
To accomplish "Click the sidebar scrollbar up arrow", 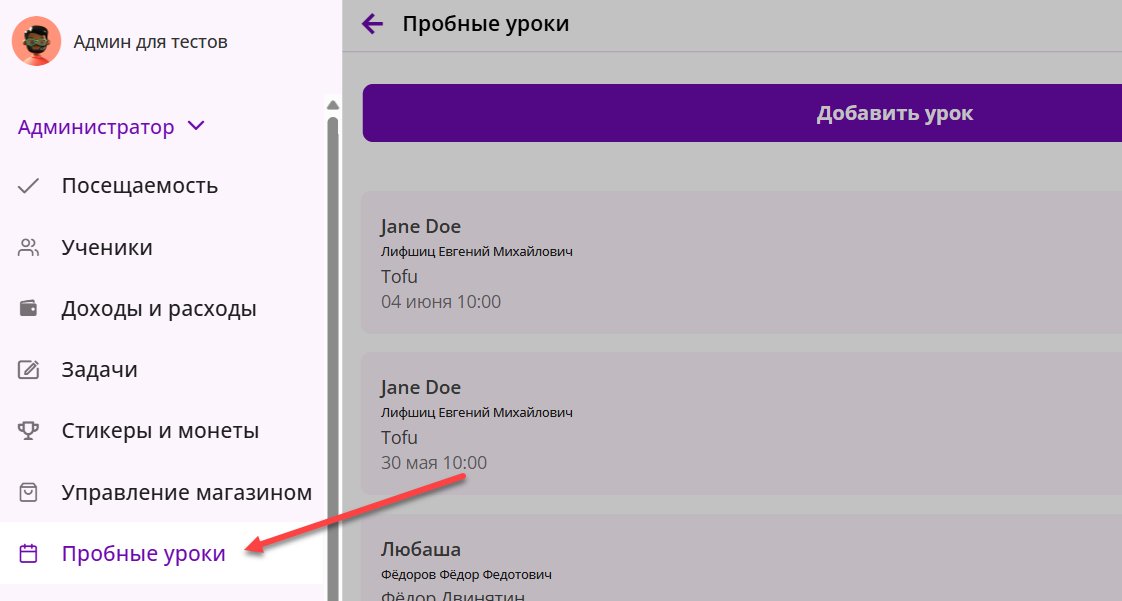I will [332, 105].
